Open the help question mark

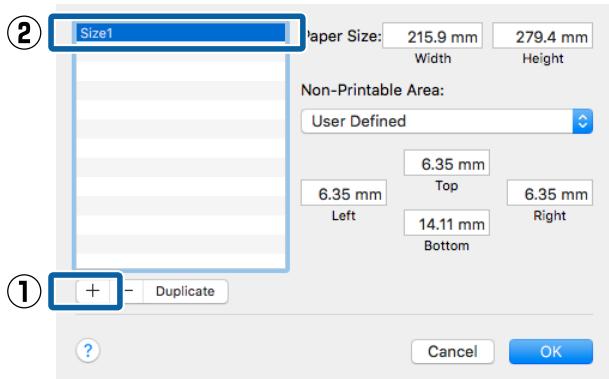point(88,351)
